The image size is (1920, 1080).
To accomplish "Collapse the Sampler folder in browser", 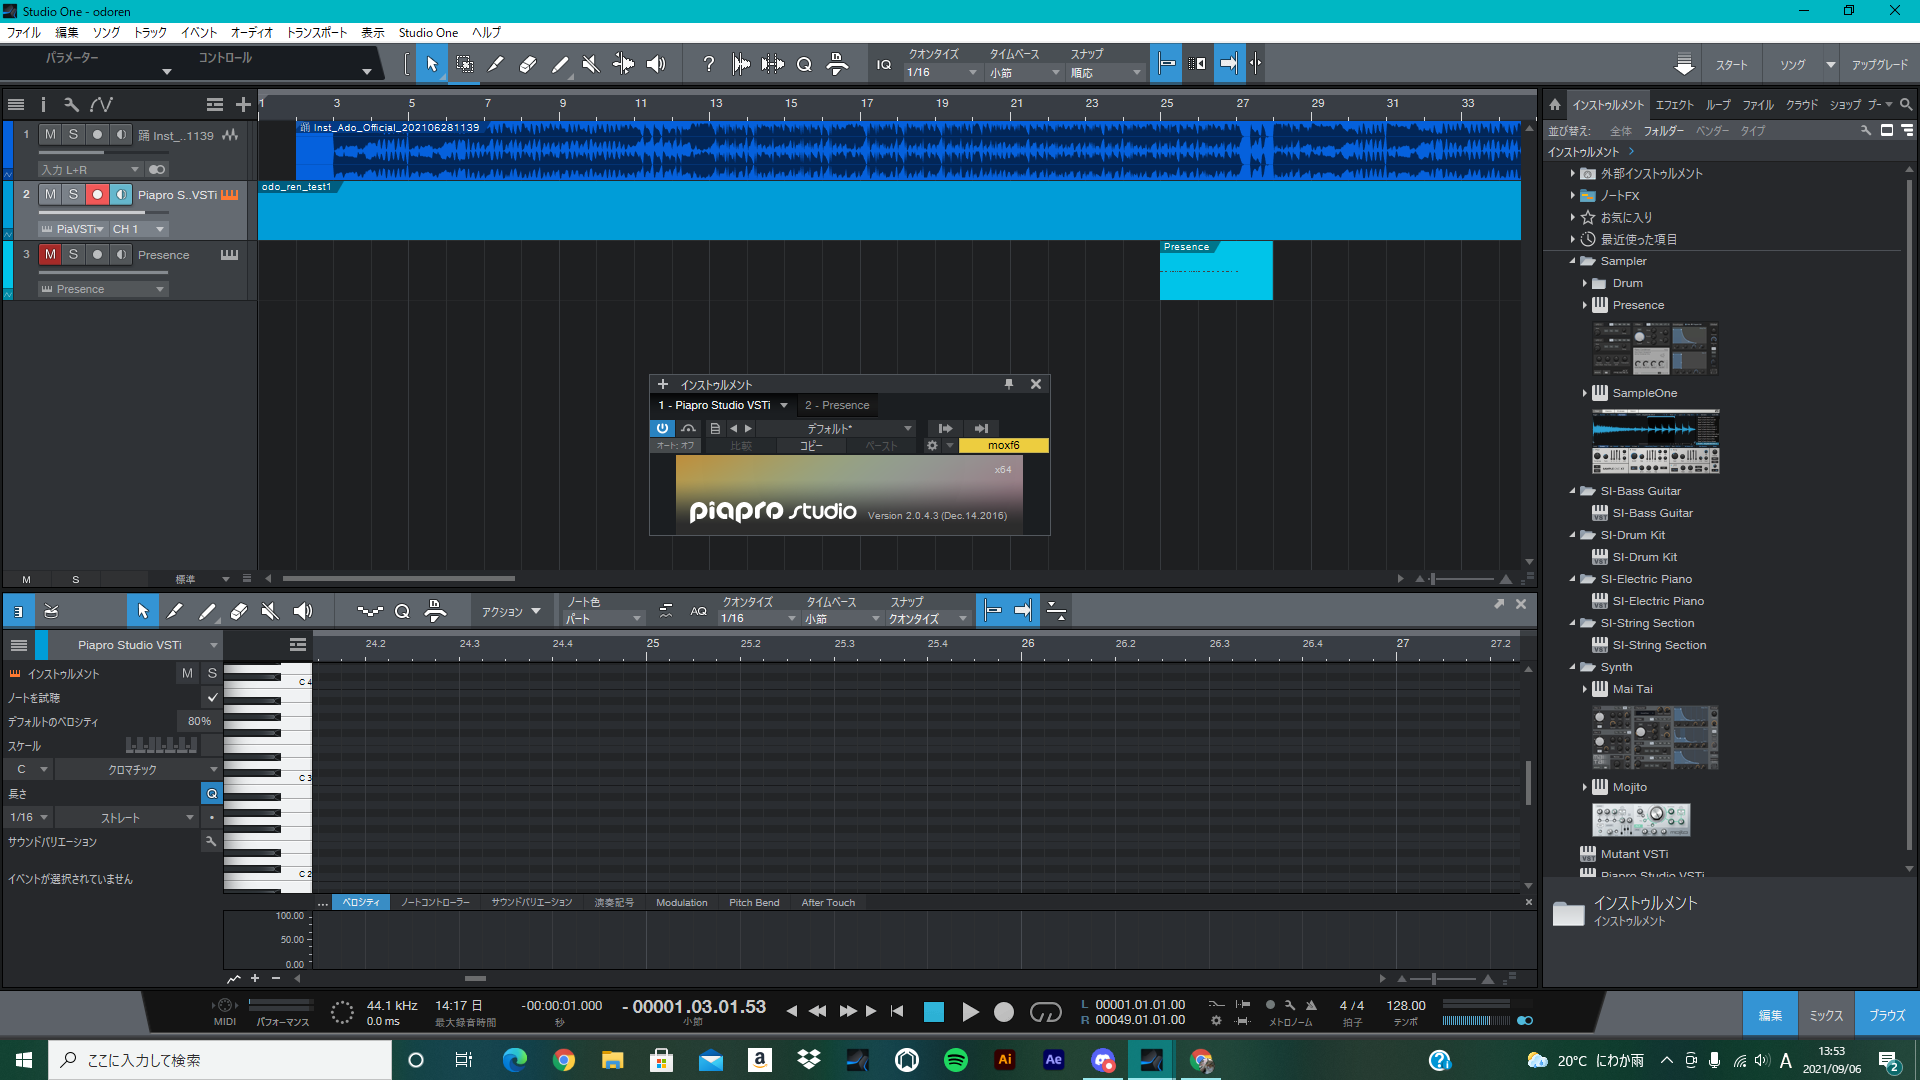I will 1573,261.
